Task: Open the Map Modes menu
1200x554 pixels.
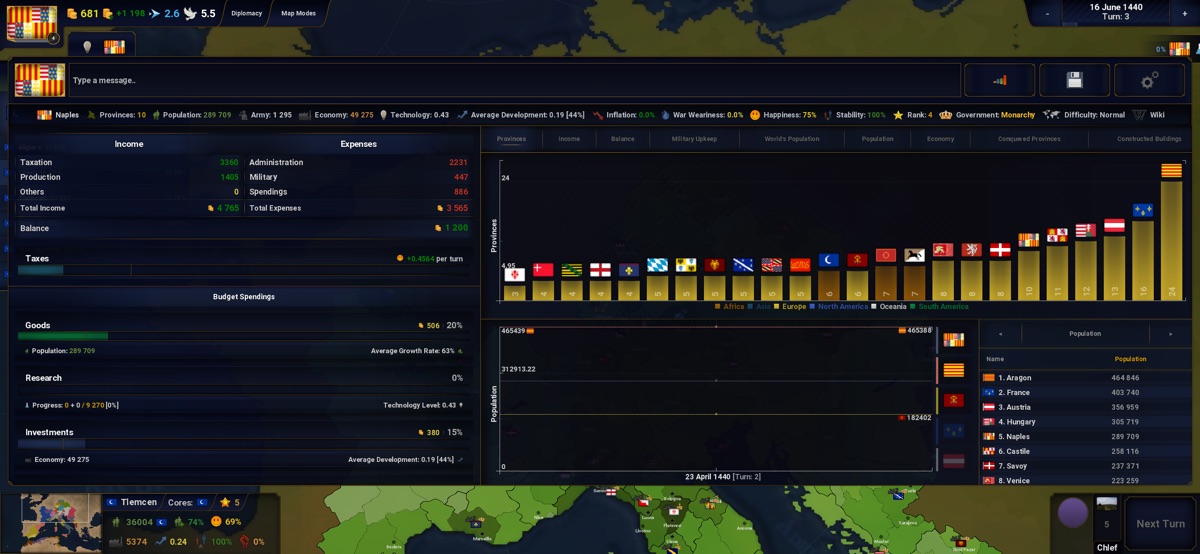Action: coord(298,14)
